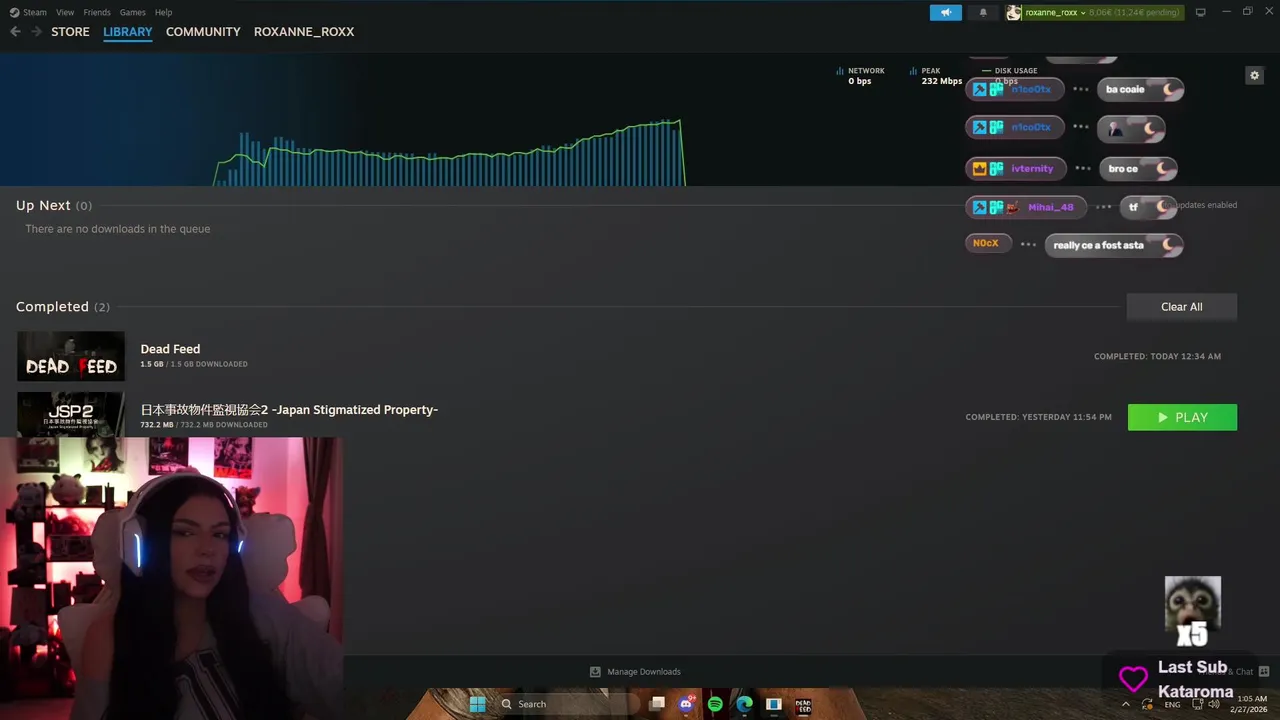Switch to the LIBRARY tab
1280x720 pixels.
[128, 32]
